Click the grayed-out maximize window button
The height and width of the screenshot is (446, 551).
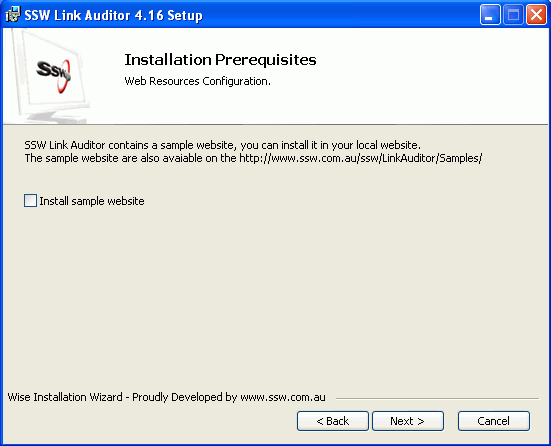(x=513, y=15)
